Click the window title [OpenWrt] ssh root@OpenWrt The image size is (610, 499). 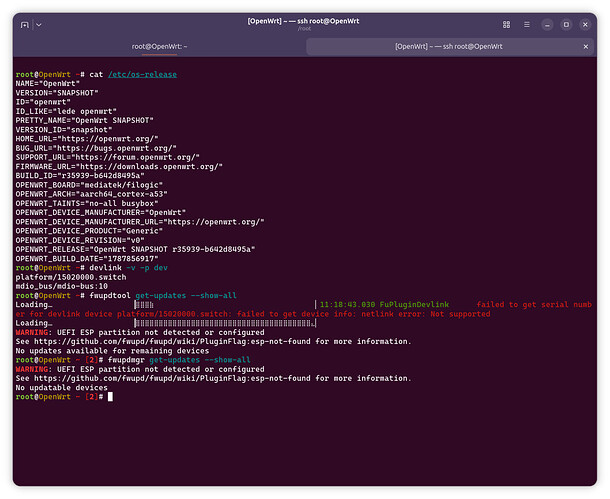[x=303, y=21]
